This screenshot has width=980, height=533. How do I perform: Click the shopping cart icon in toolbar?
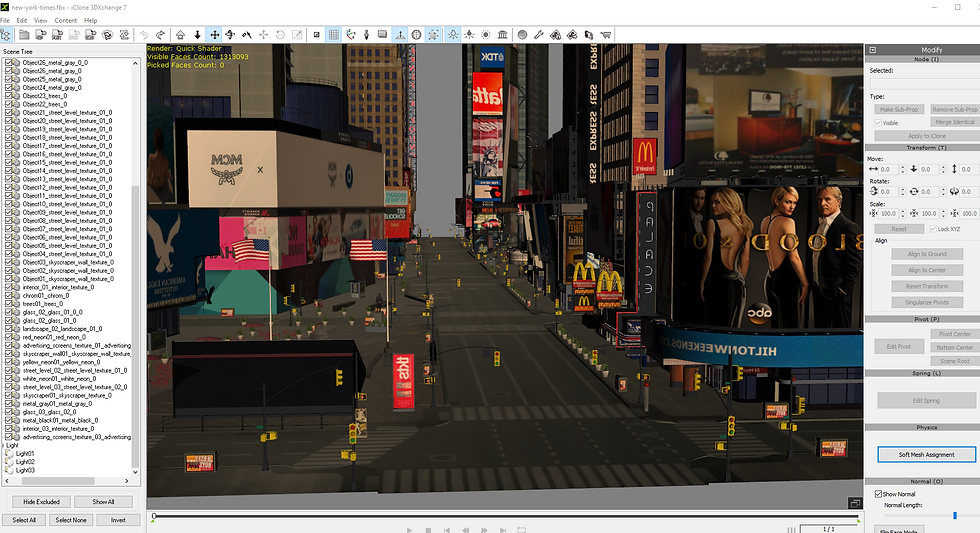[x=605, y=35]
